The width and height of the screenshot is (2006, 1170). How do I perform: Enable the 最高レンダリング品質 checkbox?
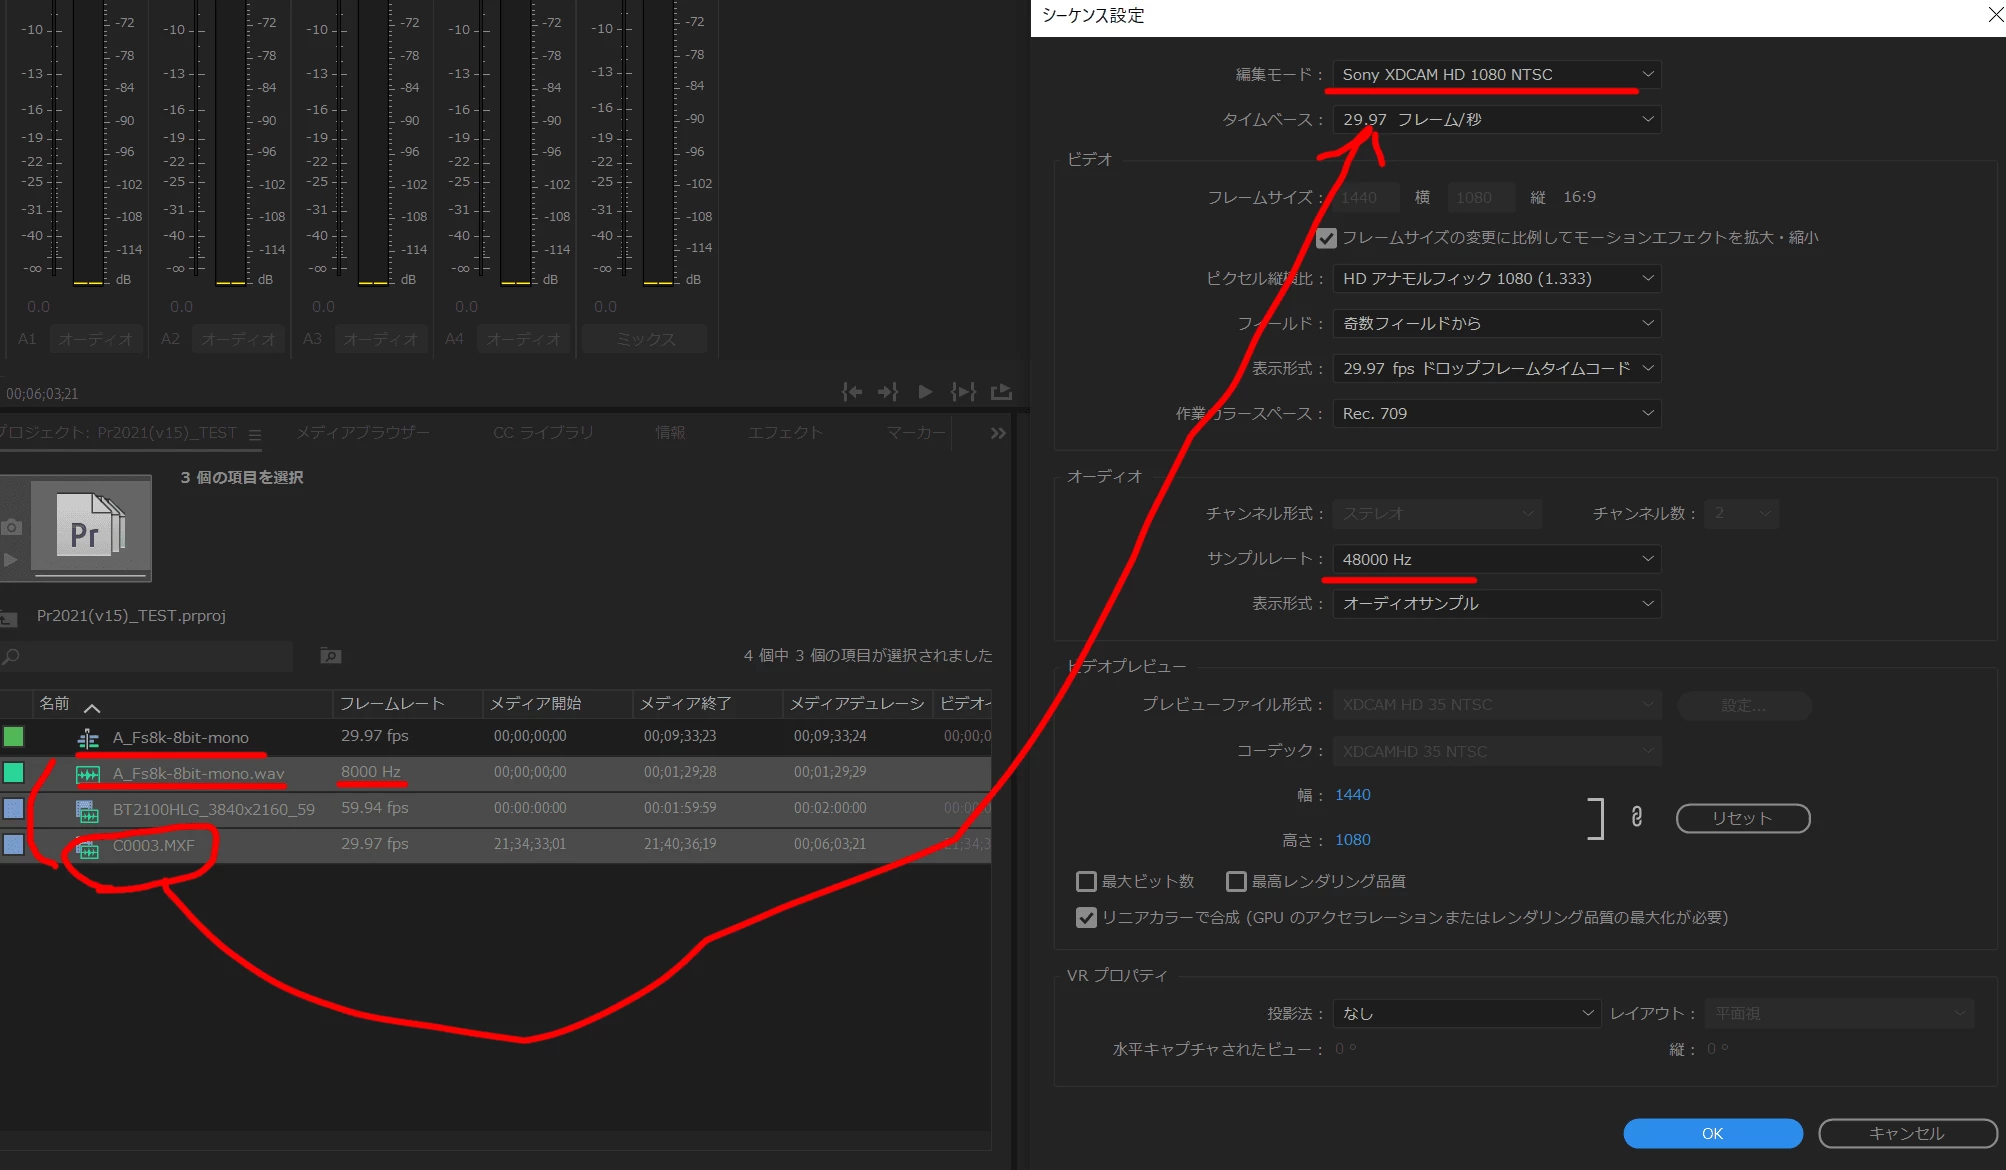[1236, 881]
